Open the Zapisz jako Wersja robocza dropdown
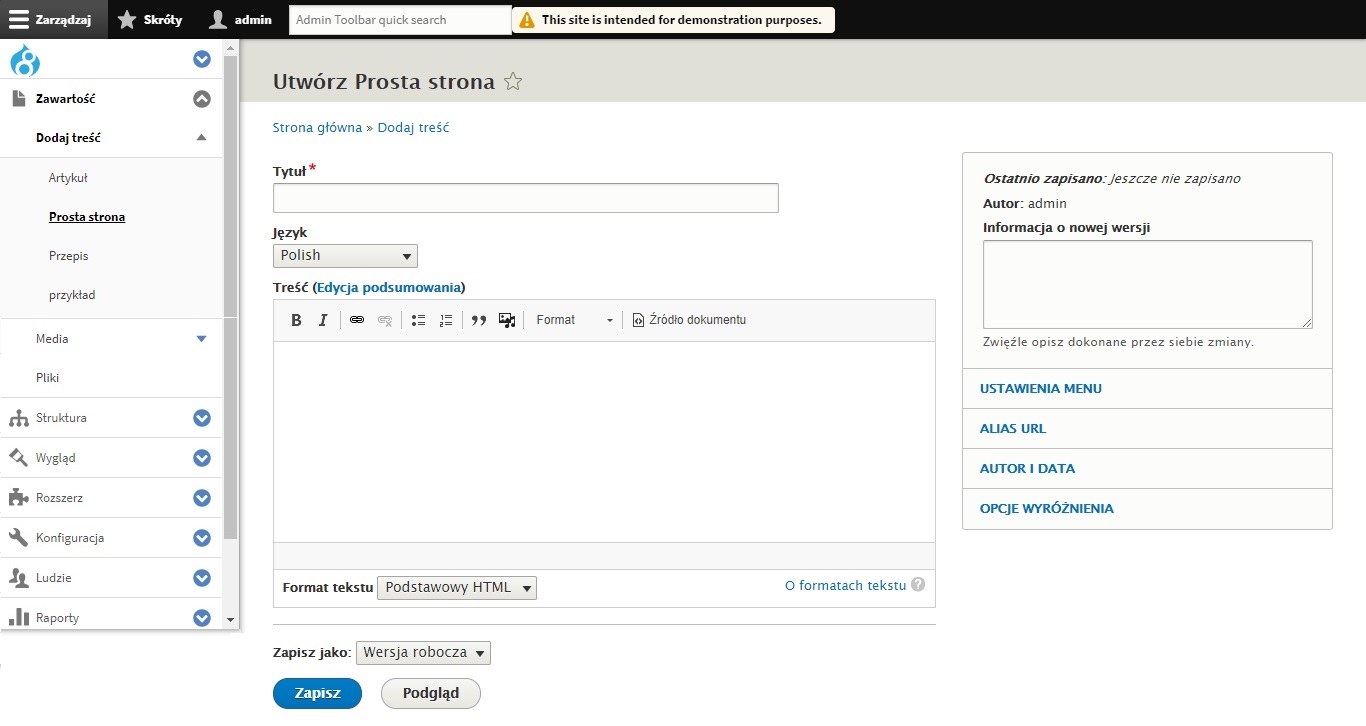 (x=424, y=653)
